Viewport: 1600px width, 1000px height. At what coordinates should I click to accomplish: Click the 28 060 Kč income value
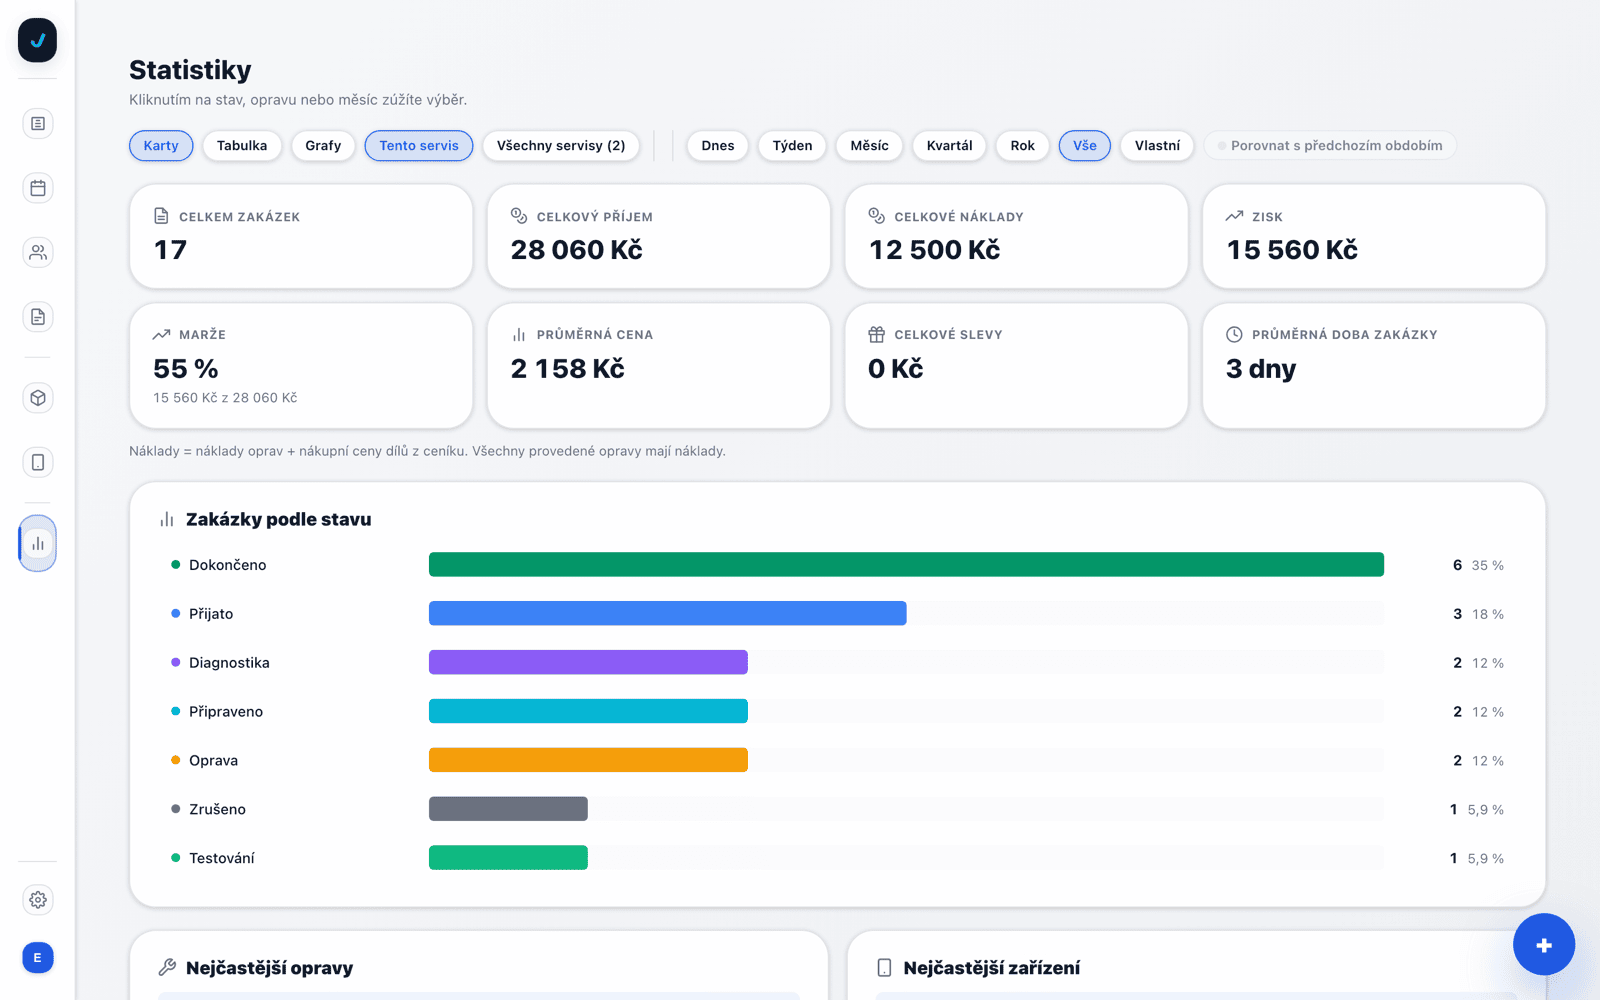coord(577,250)
